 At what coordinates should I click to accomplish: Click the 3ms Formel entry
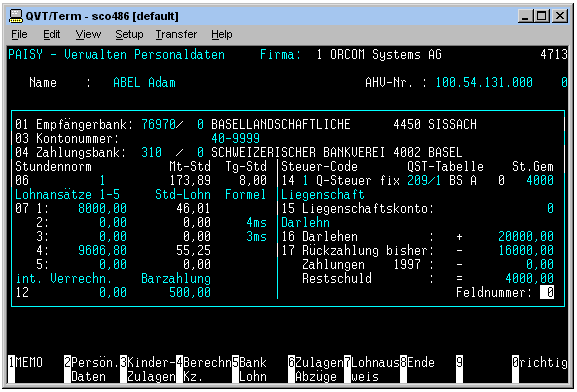point(256,236)
